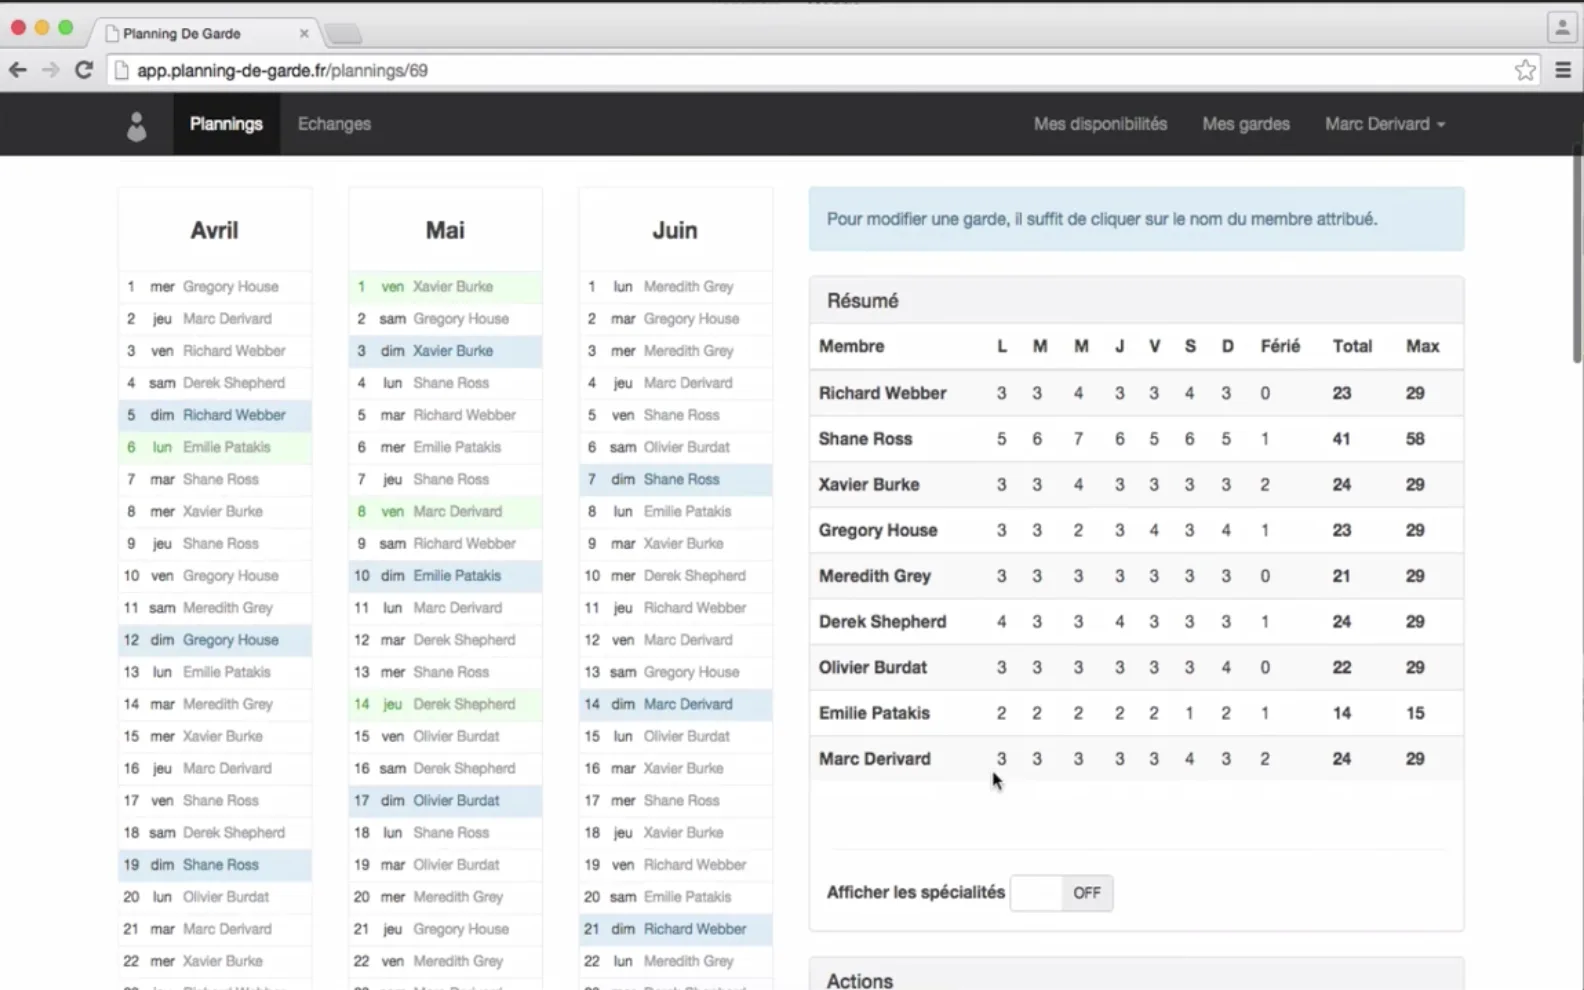The image size is (1584, 990).
Task: Select the Richard Webber summary row name
Action: point(882,393)
